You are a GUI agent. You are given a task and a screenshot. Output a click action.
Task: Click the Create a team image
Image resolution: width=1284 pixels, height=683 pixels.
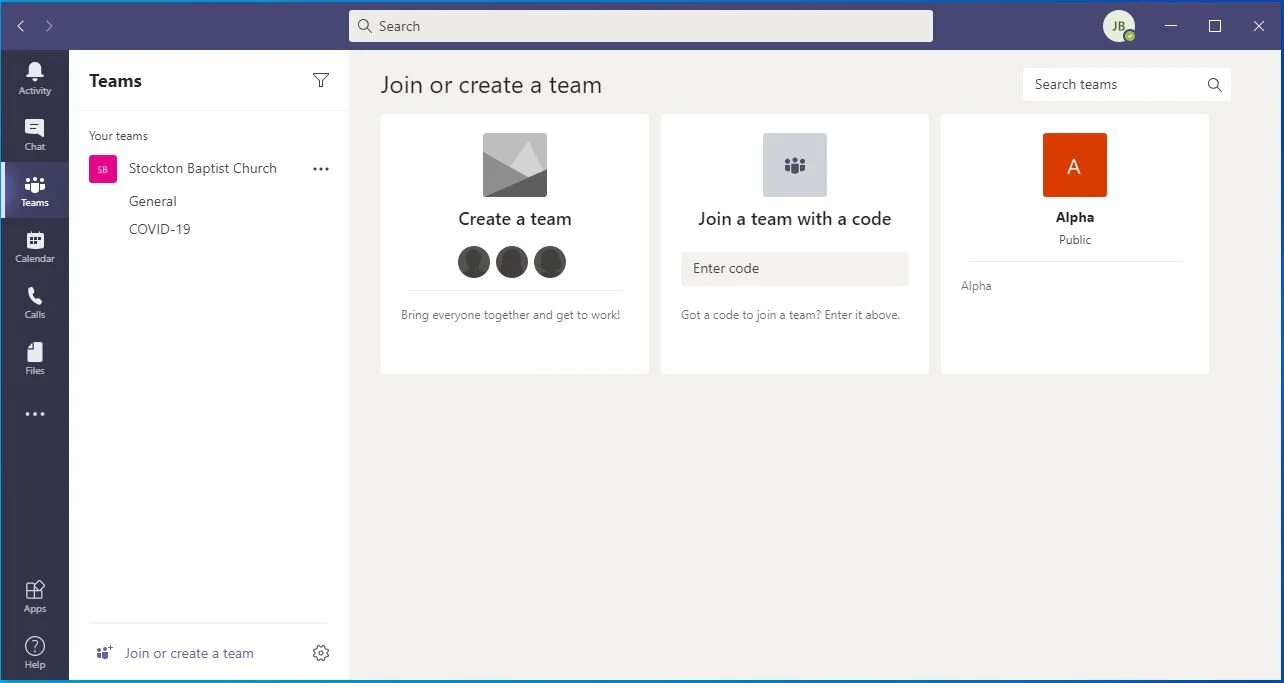click(515, 165)
